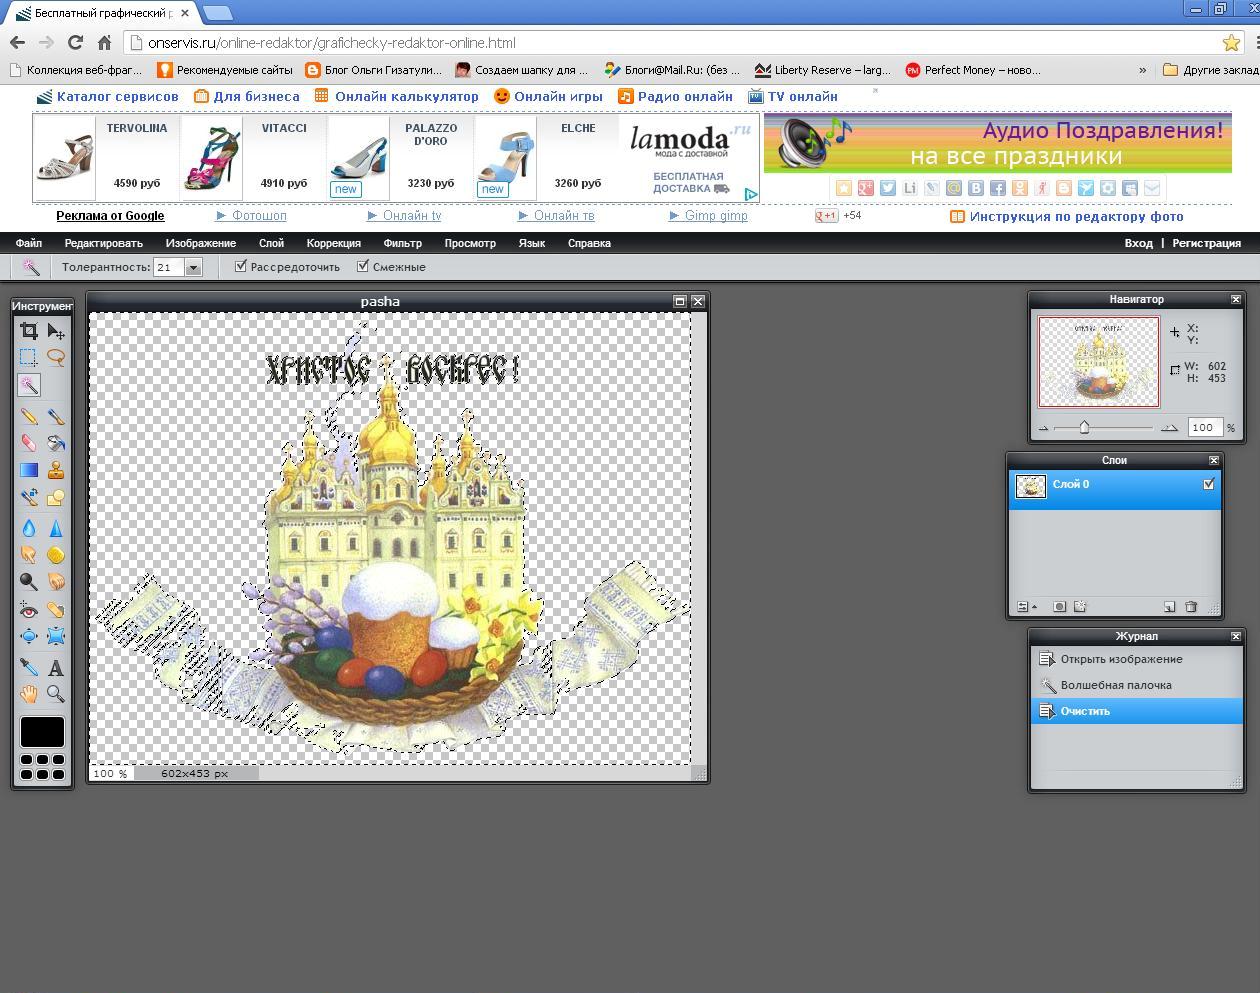Click the navigator zoom slider handle
The image size is (1260, 993).
[x=1084, y=427]
